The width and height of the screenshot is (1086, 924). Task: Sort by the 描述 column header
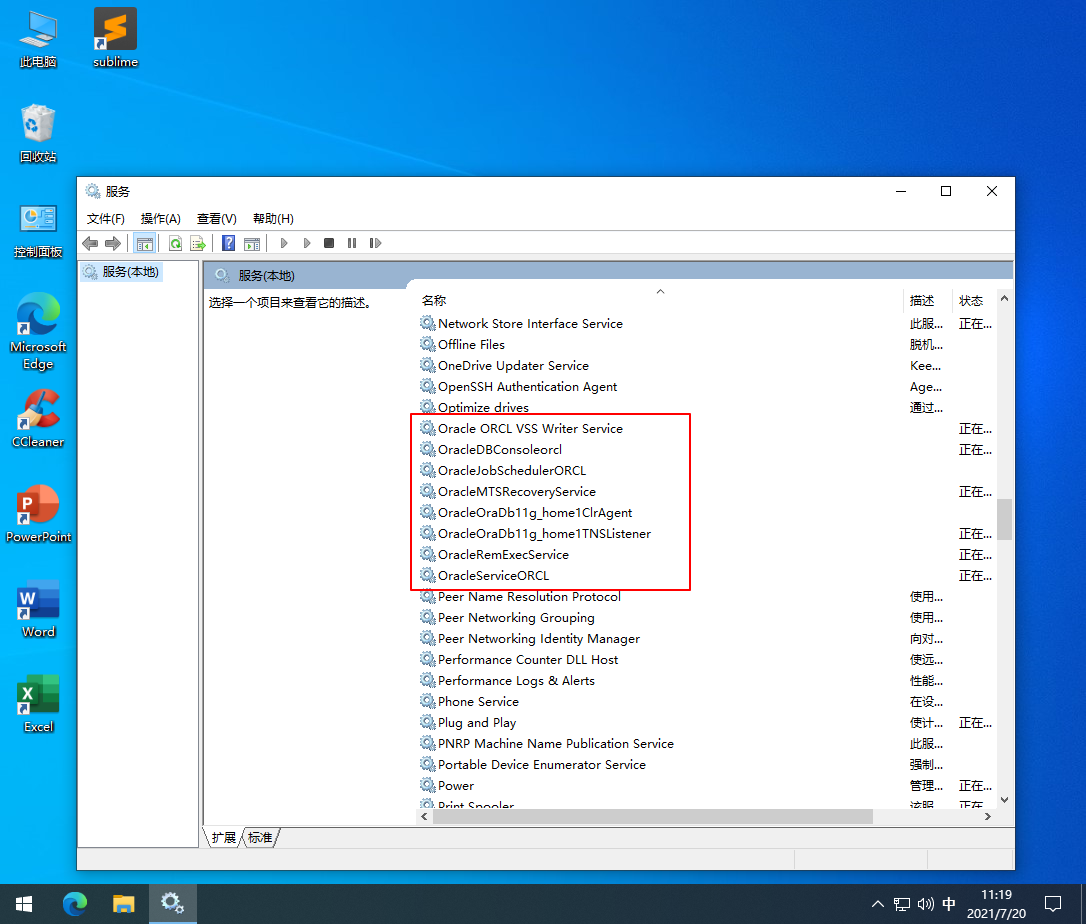point(922,301)
